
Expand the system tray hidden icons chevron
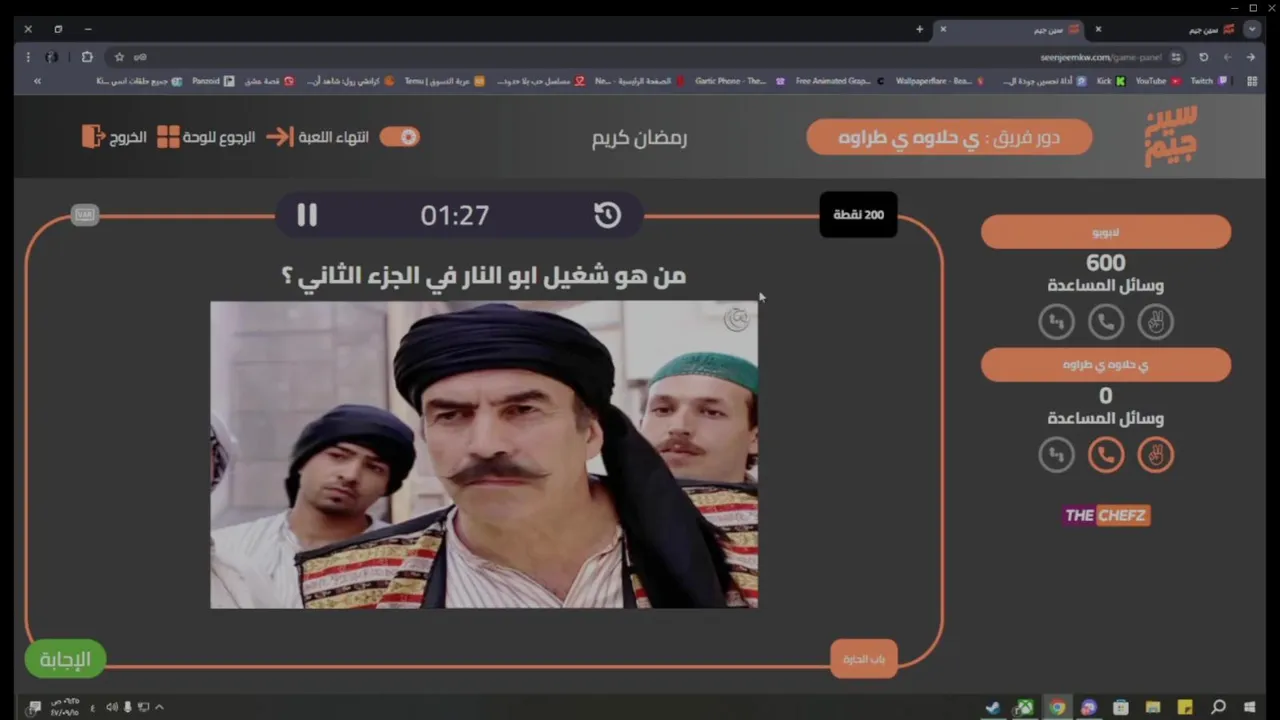tap(159, 707)
